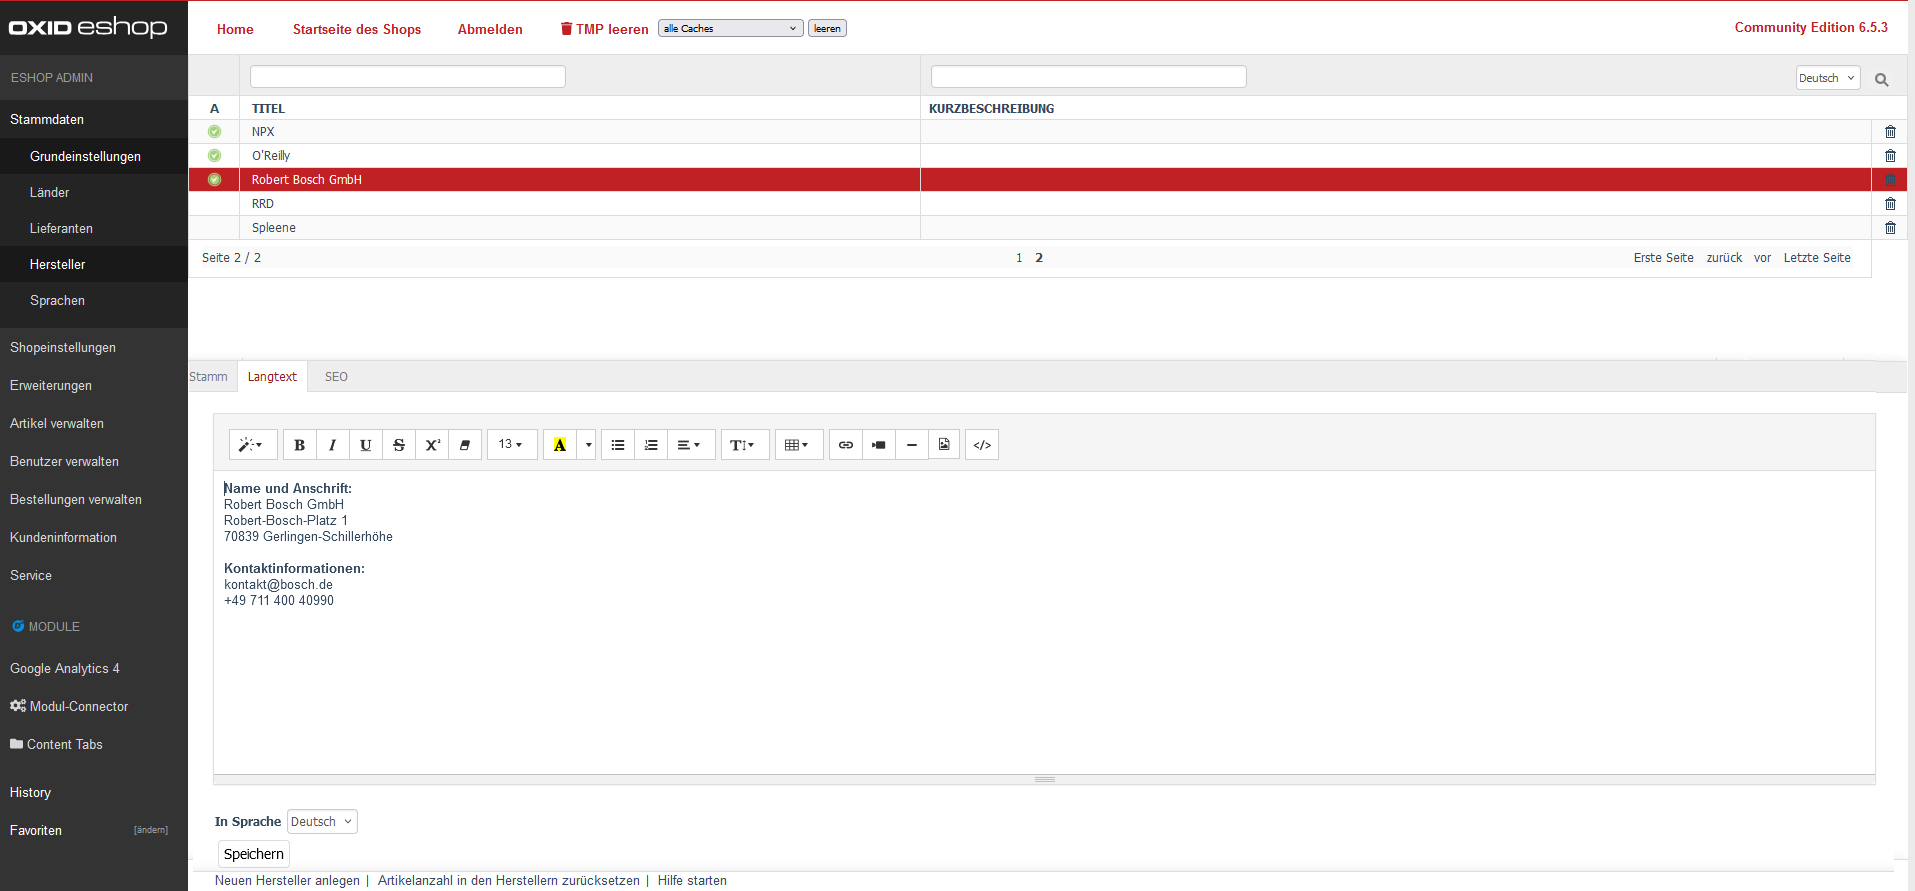The image size is (1915, 891).
Task: Toggle superscript formatting
Action: pos(432,445)
